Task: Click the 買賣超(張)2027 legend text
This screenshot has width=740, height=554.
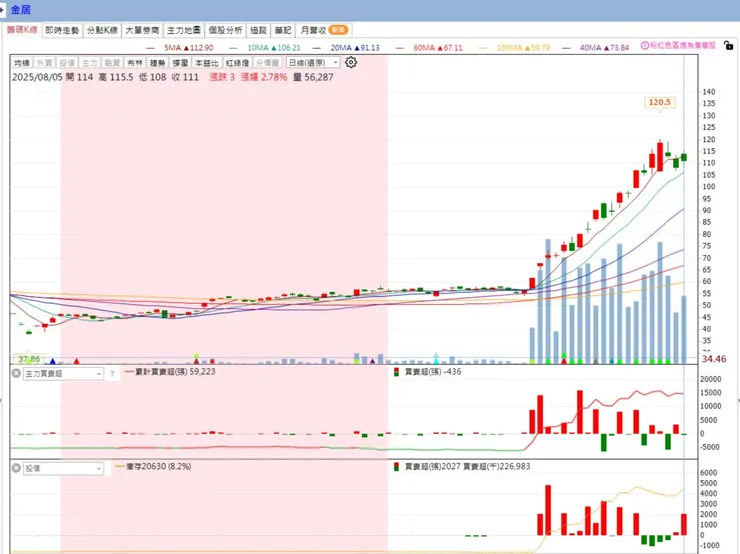Action: pyautogui.click(x=433, y=466)
